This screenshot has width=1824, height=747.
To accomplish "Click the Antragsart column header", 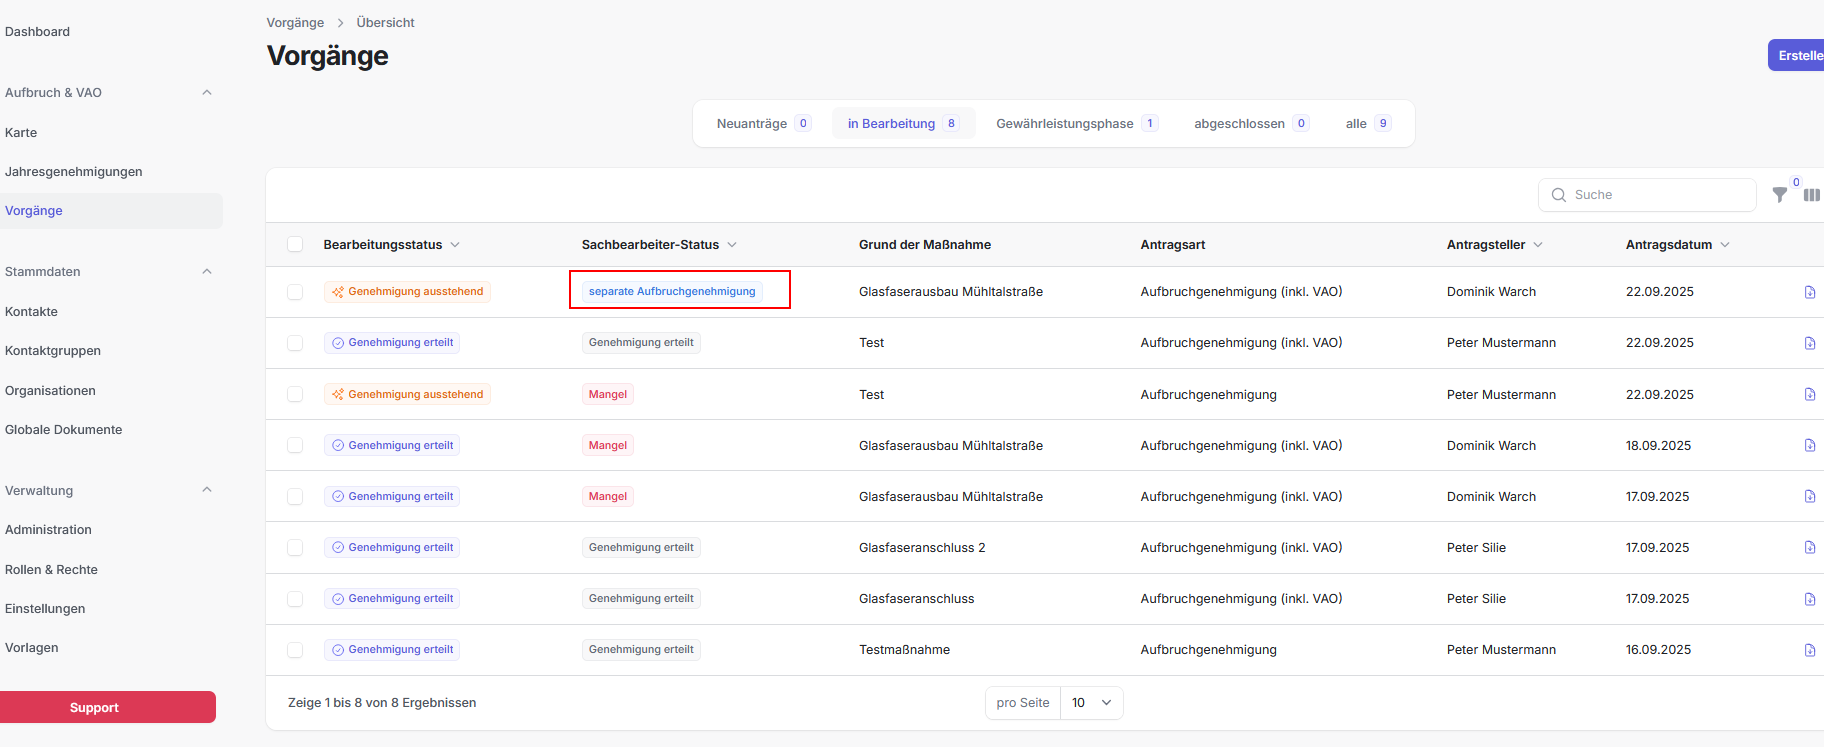I will [x=1173, y=244].
